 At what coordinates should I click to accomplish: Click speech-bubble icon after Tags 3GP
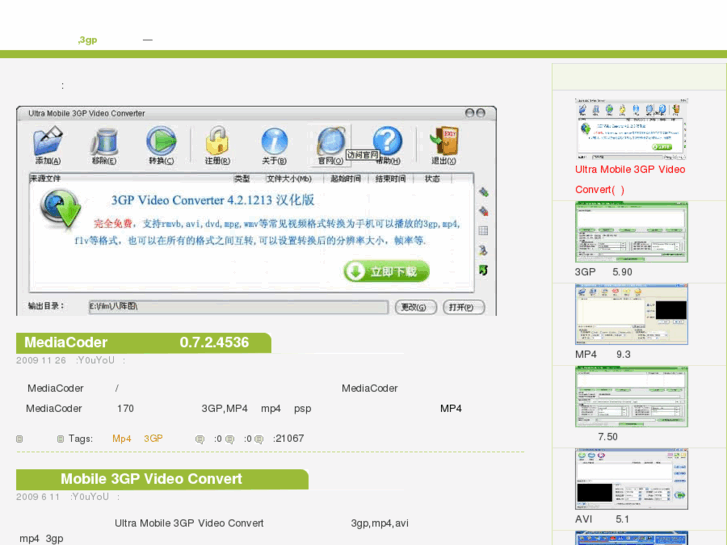click(200, 439)
